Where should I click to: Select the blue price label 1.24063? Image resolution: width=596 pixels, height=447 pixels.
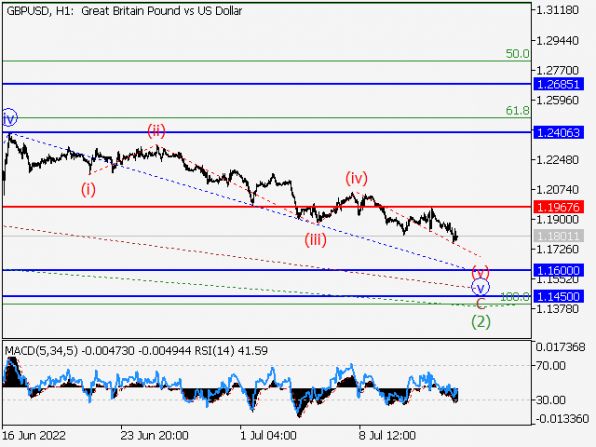[558, 133]
